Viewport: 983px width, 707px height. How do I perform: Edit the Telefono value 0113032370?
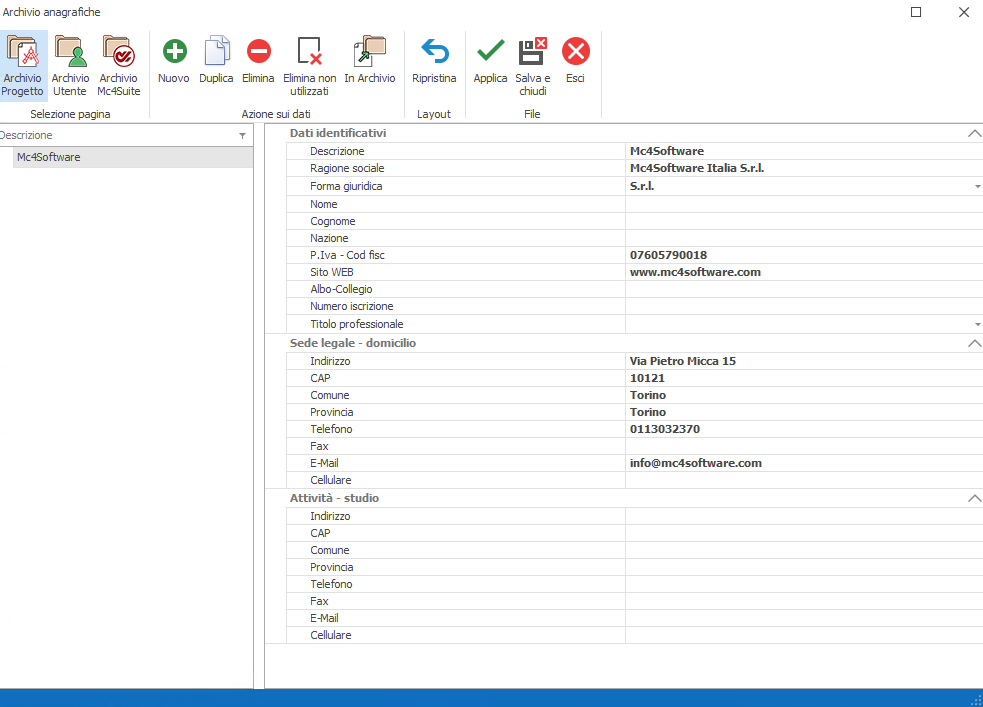pyautogui.click(x=804, y=429)
